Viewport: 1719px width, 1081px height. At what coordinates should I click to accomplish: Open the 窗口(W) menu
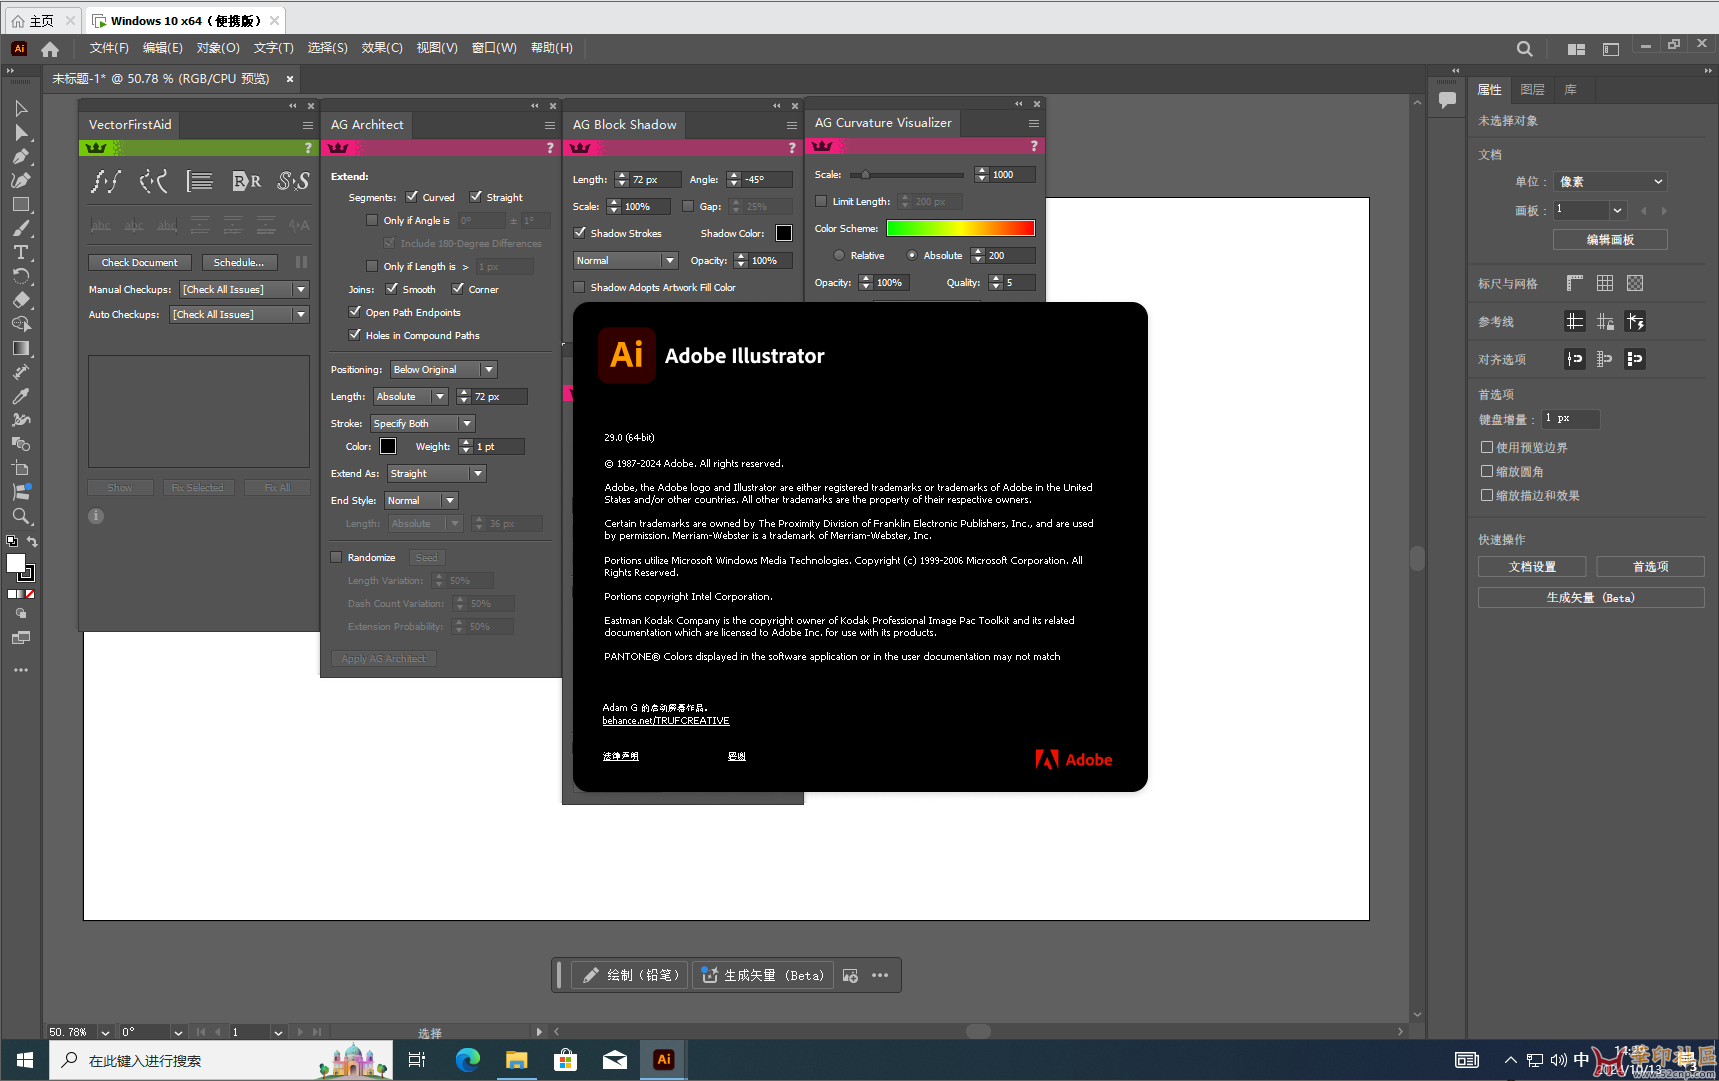tap(494, 48)
